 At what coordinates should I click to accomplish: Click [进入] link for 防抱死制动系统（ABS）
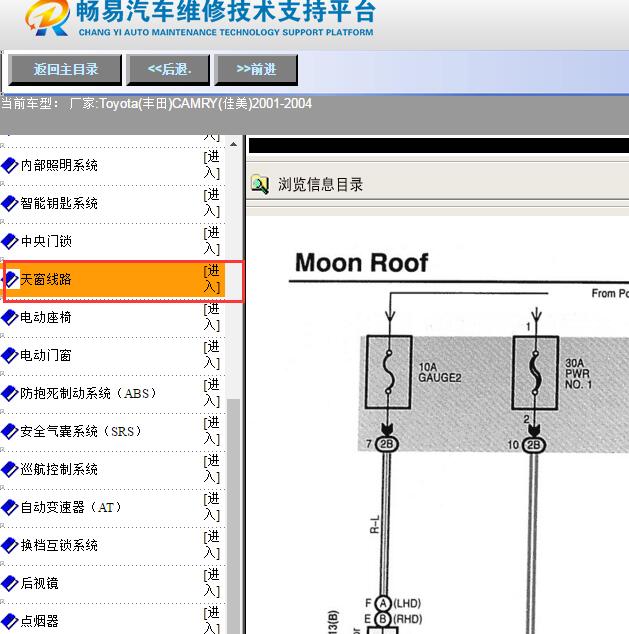click(x=212, y=393)
